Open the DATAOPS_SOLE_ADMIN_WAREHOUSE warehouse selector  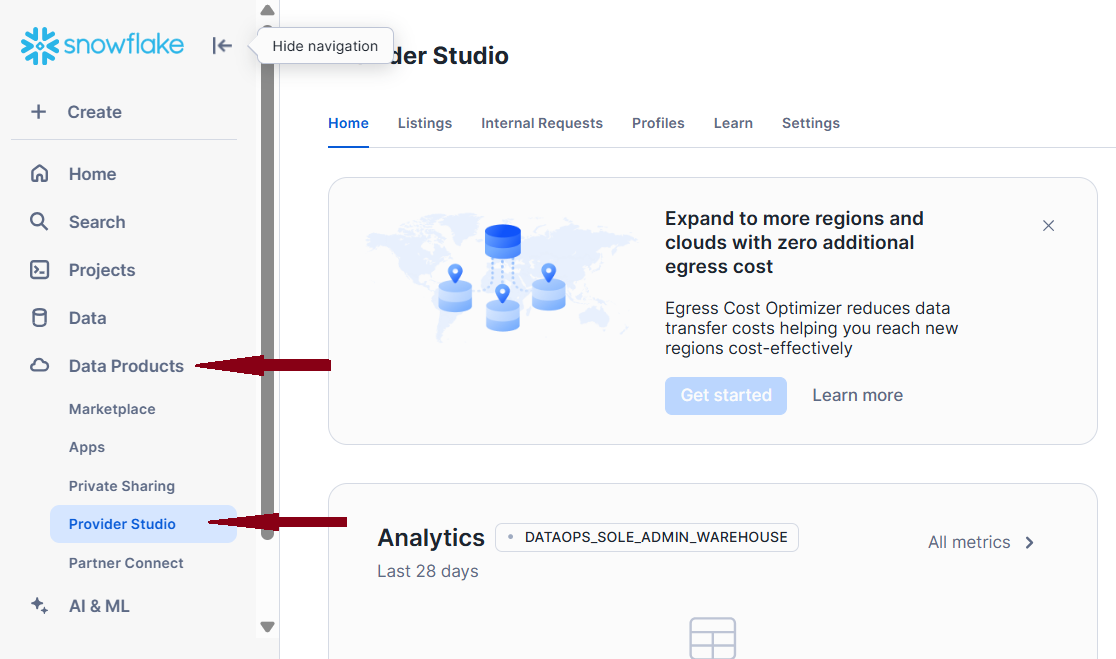[647, 537]
